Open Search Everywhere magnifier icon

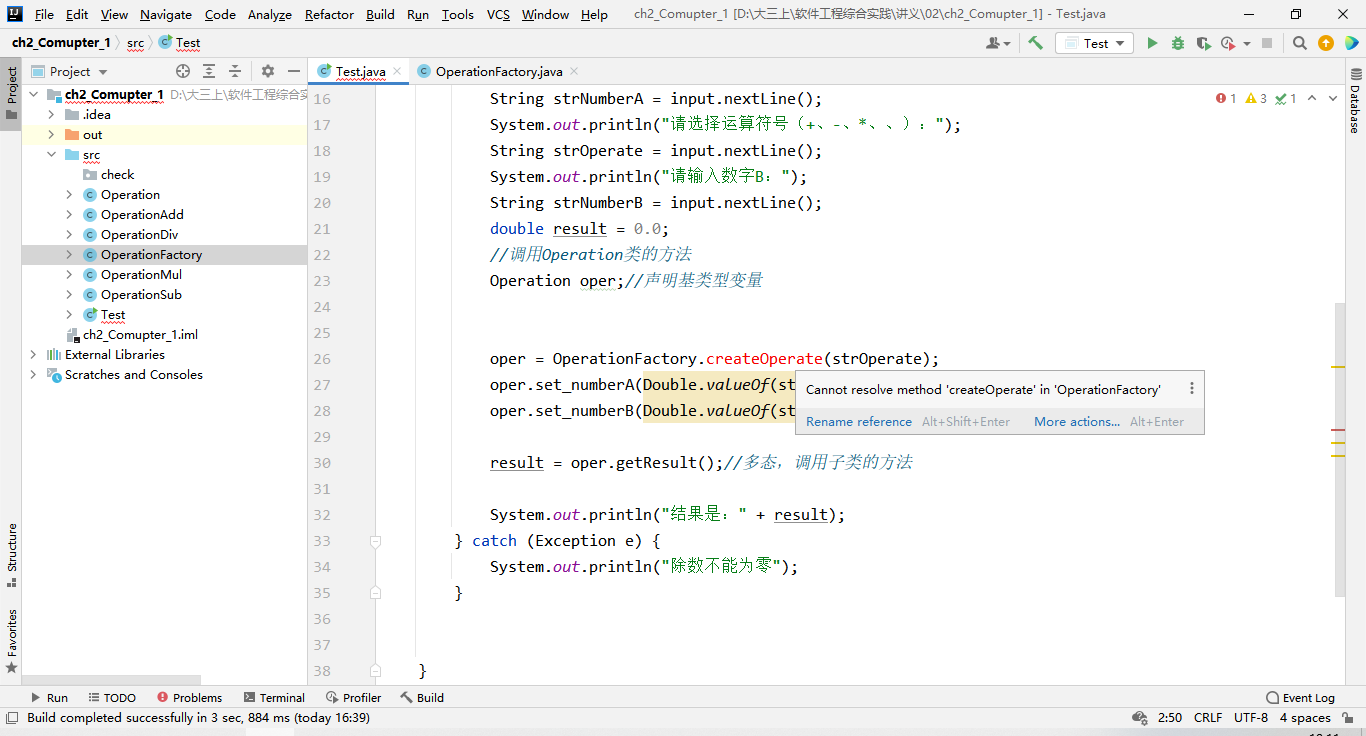coord(1299,43)
